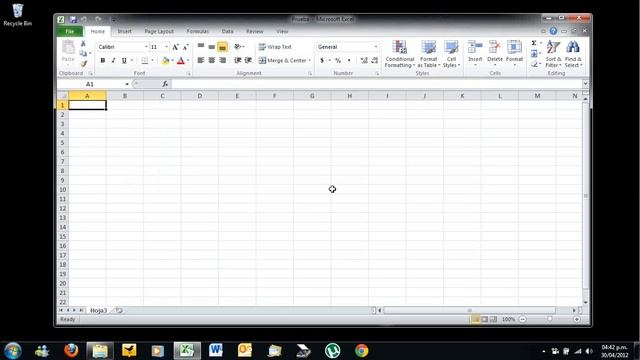This screenshot has width=640, height=360.
Task: Click Decrease Indent icon
Action: point(238,60)
